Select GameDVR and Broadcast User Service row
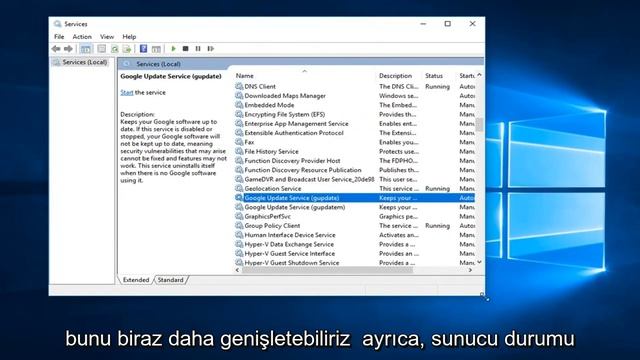This screenshot has height=360, width=640. coord(354,179)
